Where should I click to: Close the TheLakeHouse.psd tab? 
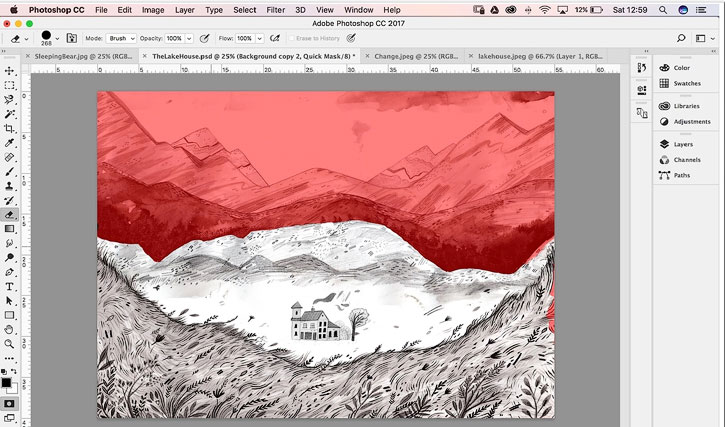(x=145, y=56)
